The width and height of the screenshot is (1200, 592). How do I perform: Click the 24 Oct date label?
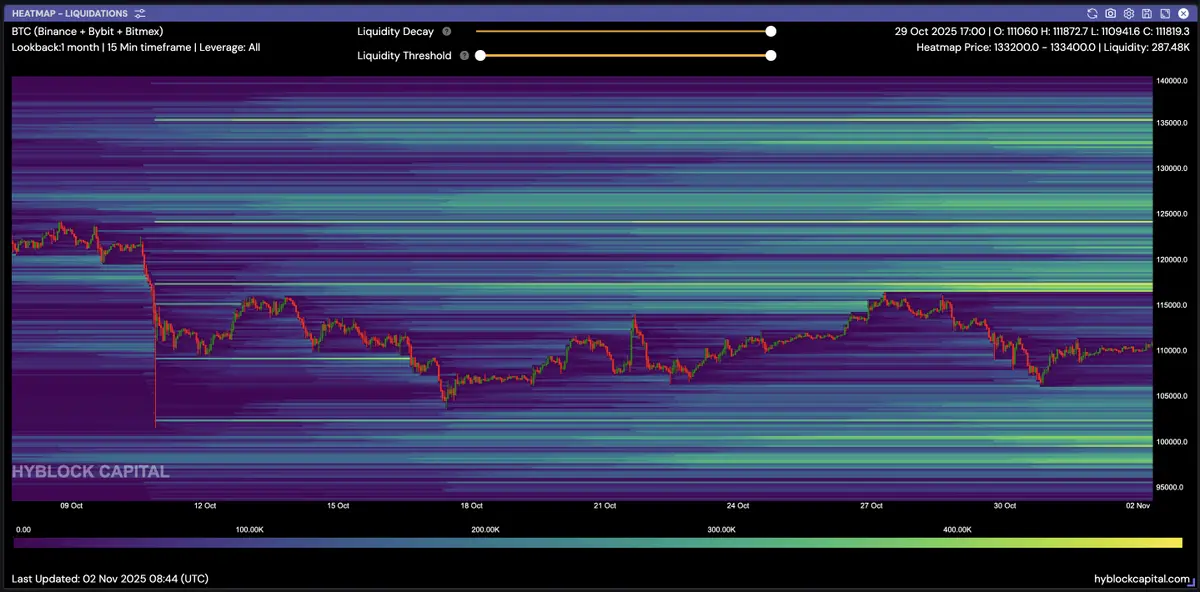[737, 506]
